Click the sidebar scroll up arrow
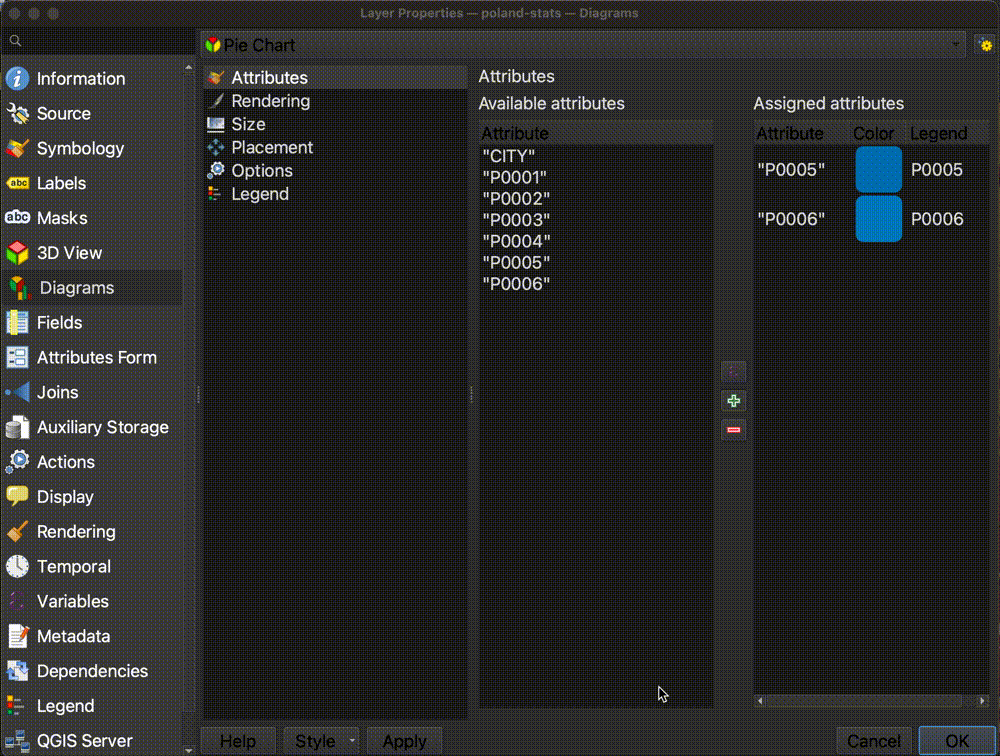The width and height of the screenshot is (1000, 756). pyautogui.click(x=188, y=67)
